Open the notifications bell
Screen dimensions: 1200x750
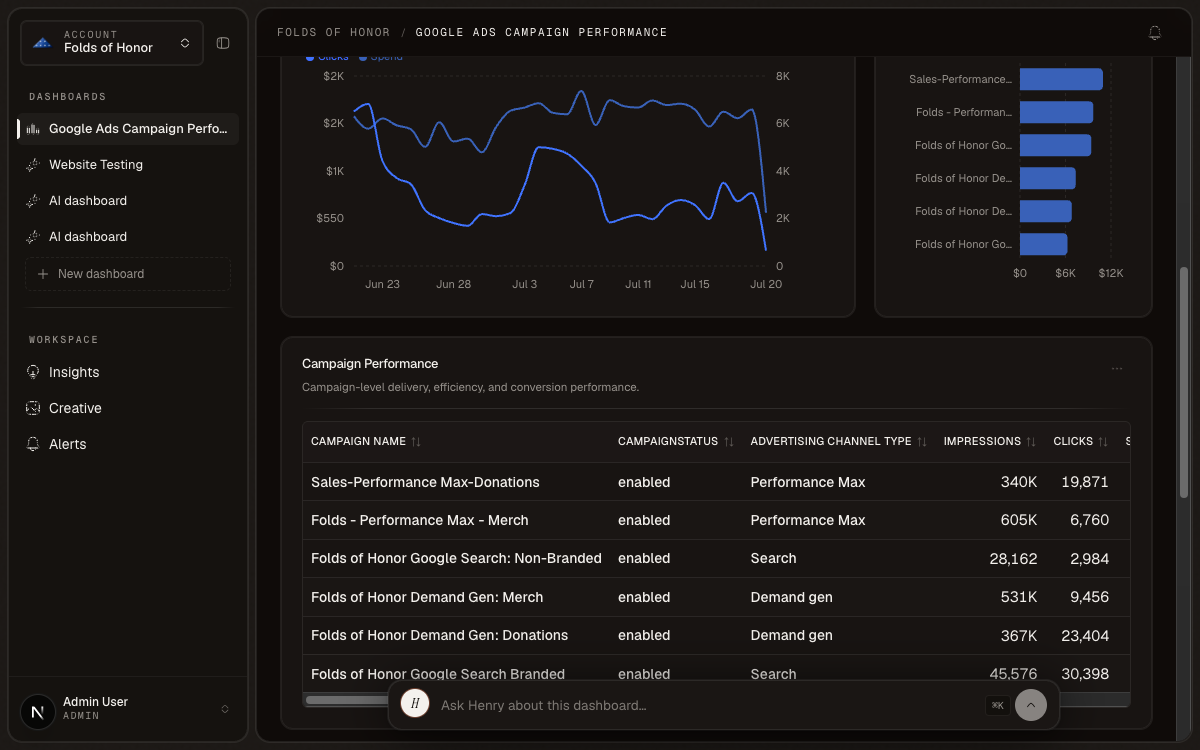[x=1155, y=33]
